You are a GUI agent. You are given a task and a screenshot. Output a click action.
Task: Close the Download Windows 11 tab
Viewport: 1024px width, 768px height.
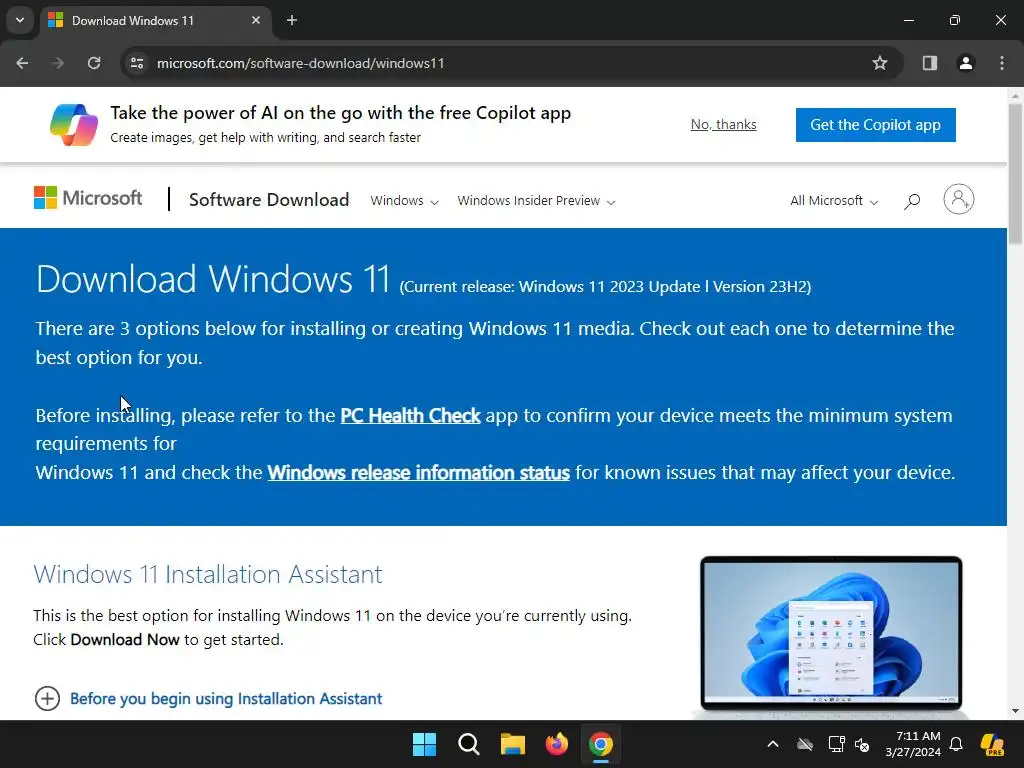256,20
